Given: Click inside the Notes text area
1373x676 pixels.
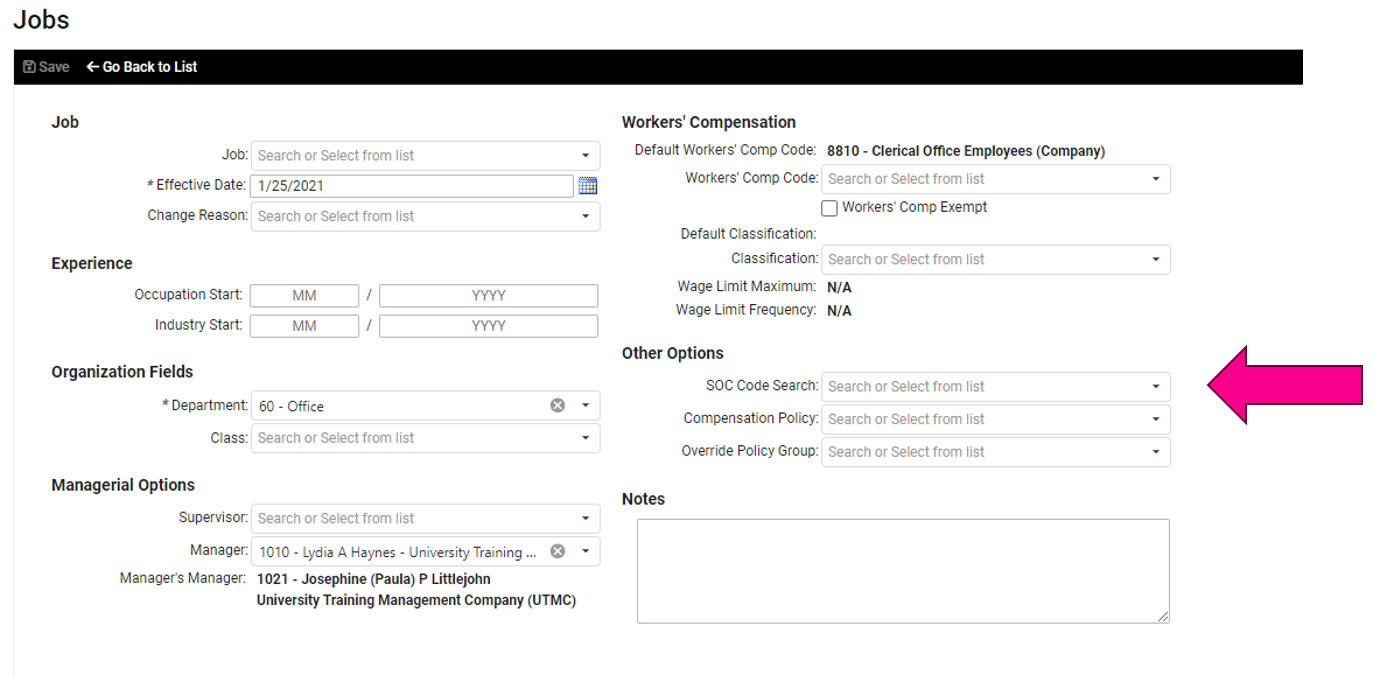Looking at the screenshot, I should tap(902, 570).
